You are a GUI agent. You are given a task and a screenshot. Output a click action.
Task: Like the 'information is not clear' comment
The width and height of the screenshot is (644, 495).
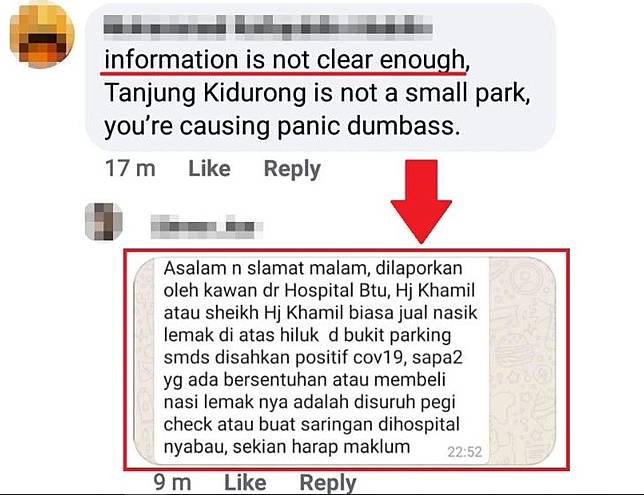[209, 168]
